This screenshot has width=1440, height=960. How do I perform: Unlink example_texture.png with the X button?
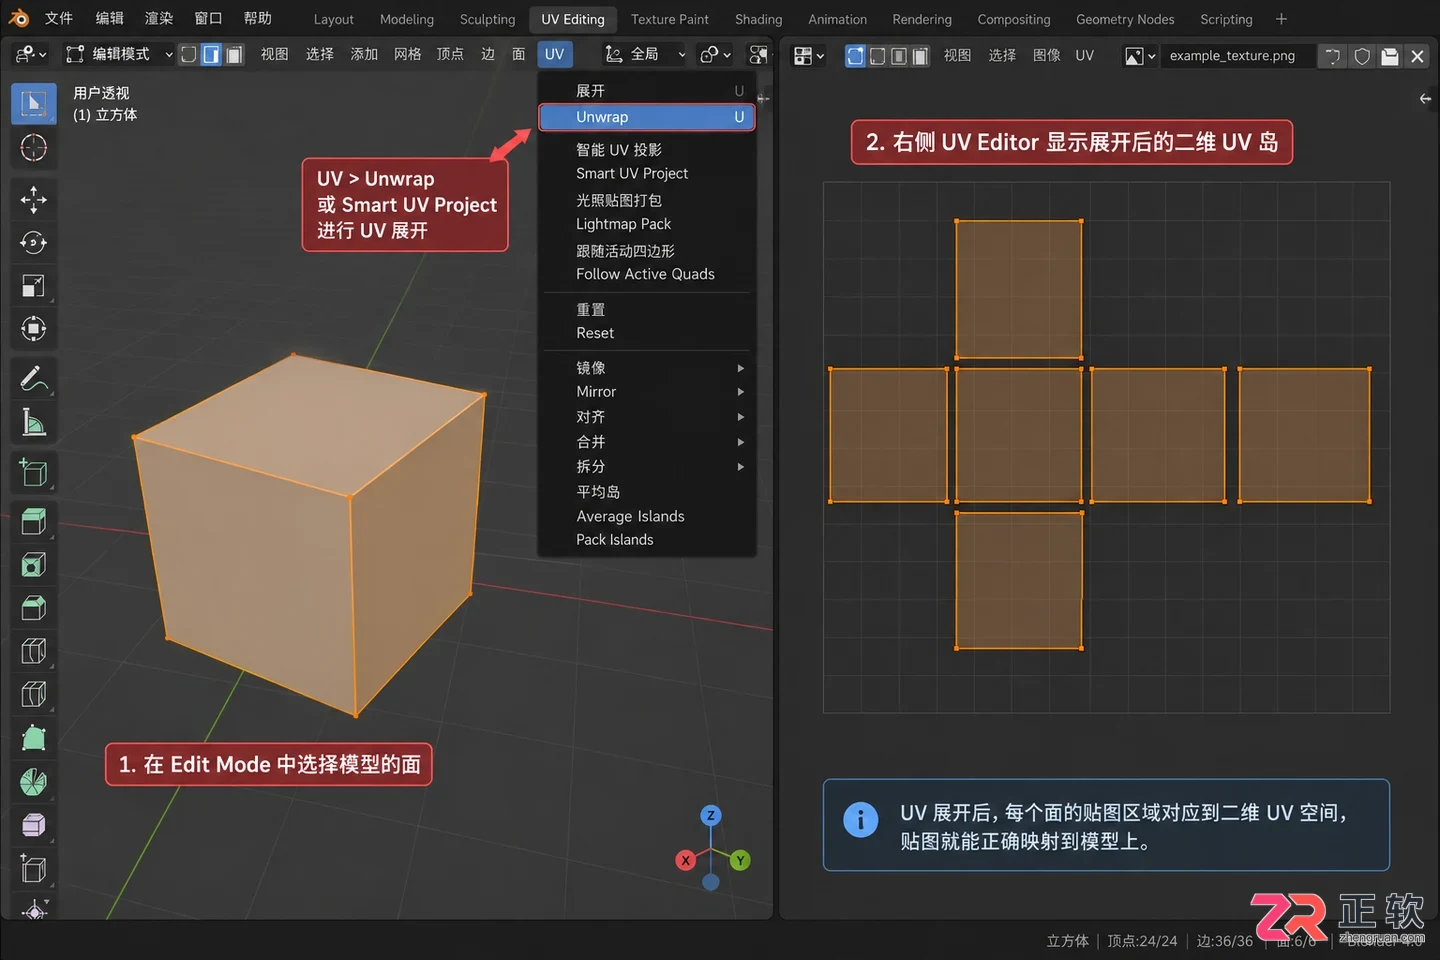pos(1417,56)
